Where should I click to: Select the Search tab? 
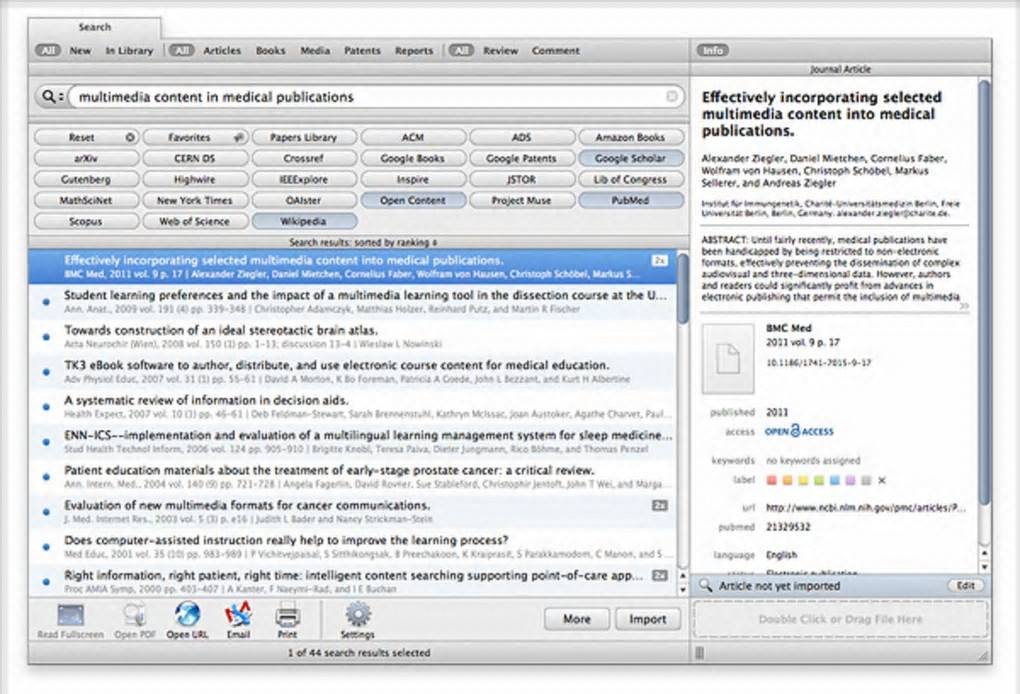94,27
